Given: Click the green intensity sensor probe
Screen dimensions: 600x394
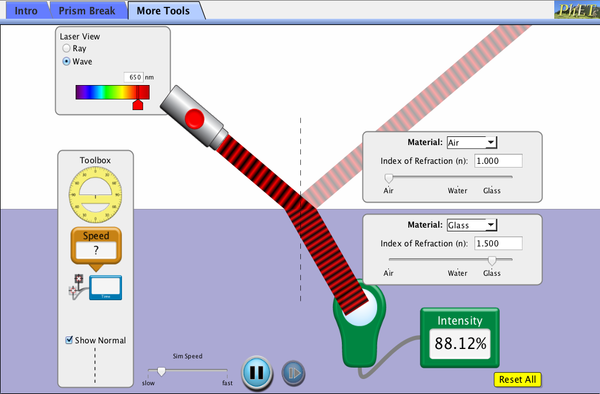Looking at the screenshot, I should point(359,325).
